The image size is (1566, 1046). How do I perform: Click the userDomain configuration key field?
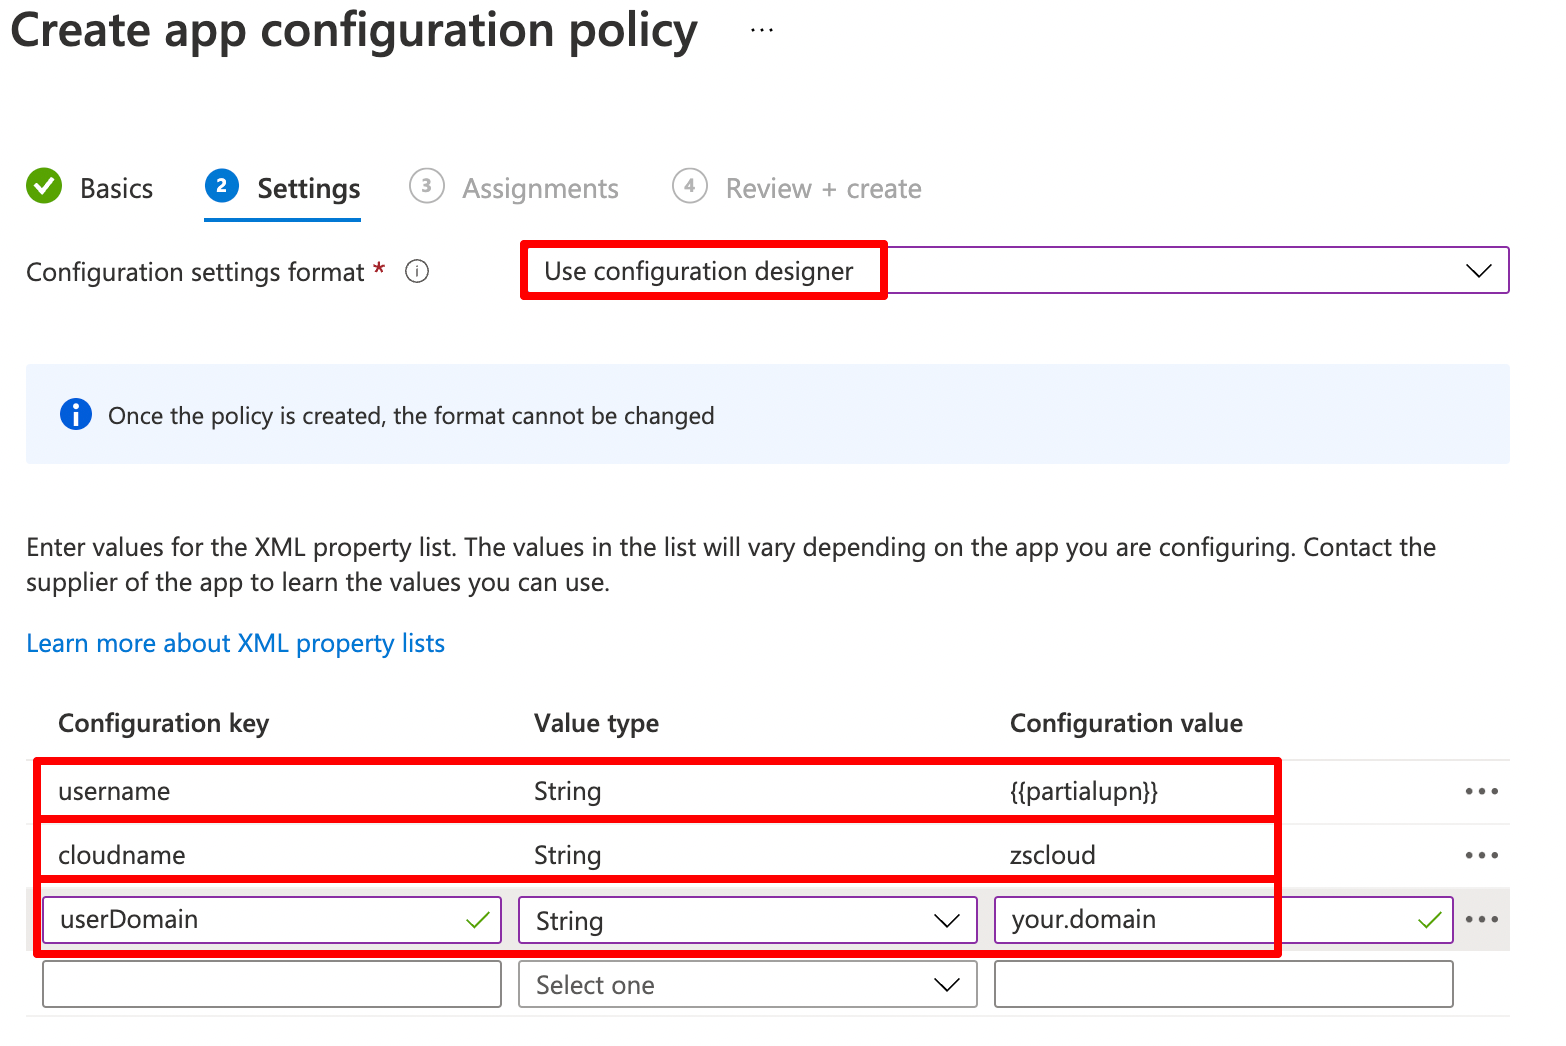pos(250,919)
